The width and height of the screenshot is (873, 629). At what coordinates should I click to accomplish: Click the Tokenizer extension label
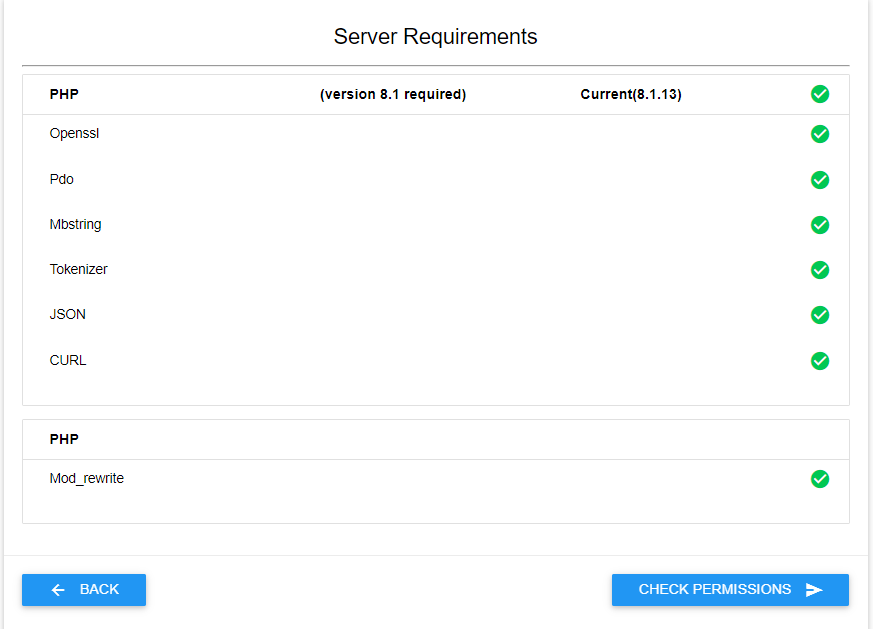pyautogui.click(x=78, y=269)
